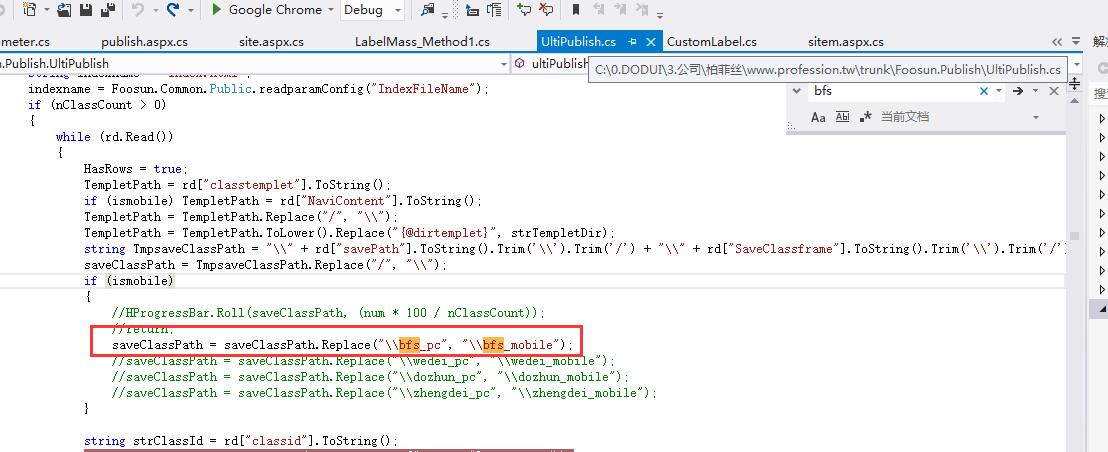The image size is (1108, 452).
Task: Open the browser selection dropdown next to Google Chrome
Action: (x=329, y=10)
